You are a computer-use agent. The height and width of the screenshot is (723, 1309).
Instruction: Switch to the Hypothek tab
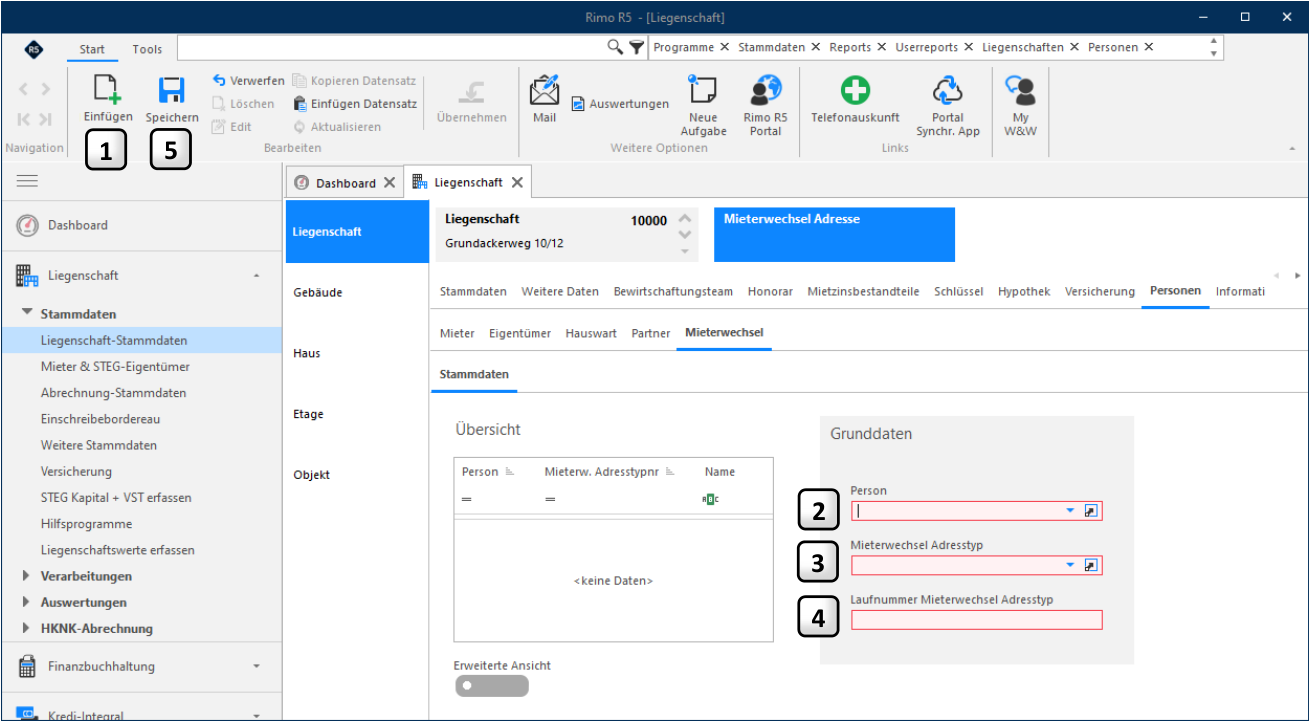(x=1024, y=291)
